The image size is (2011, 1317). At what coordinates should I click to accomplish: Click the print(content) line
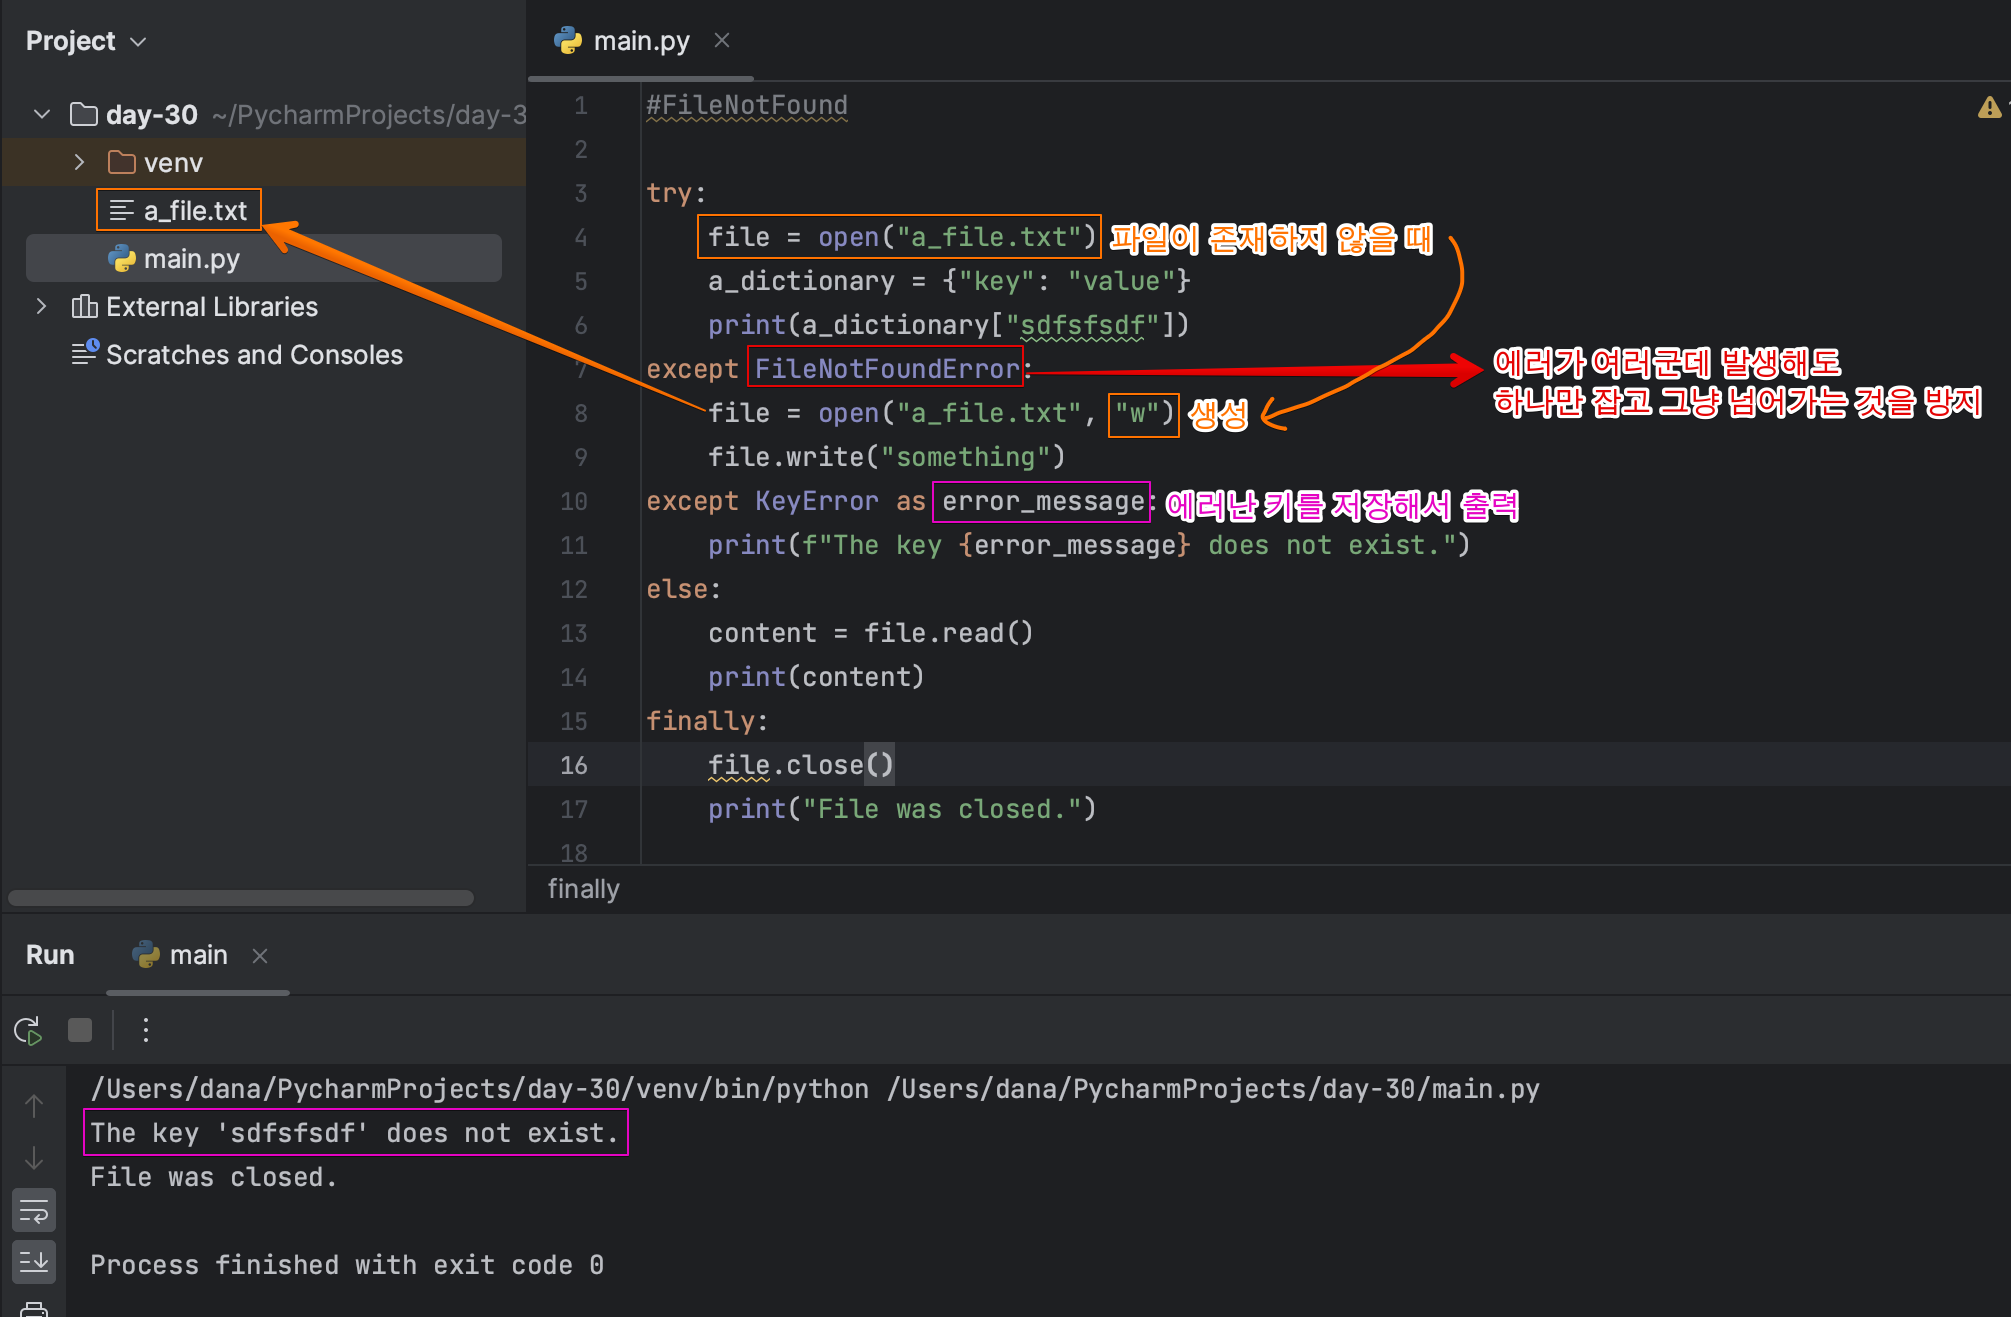[817, 677]
